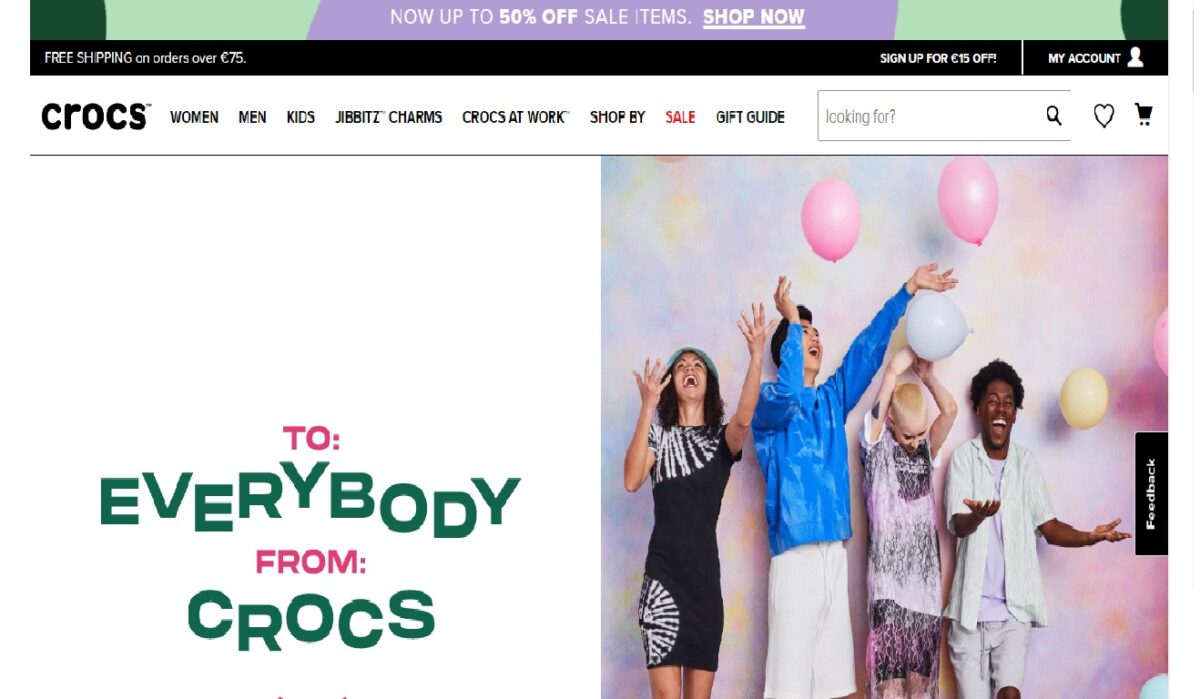Expand the Crocs at Work menu
The height and width of the screenshot is (699, 1200).
[516, 117]
